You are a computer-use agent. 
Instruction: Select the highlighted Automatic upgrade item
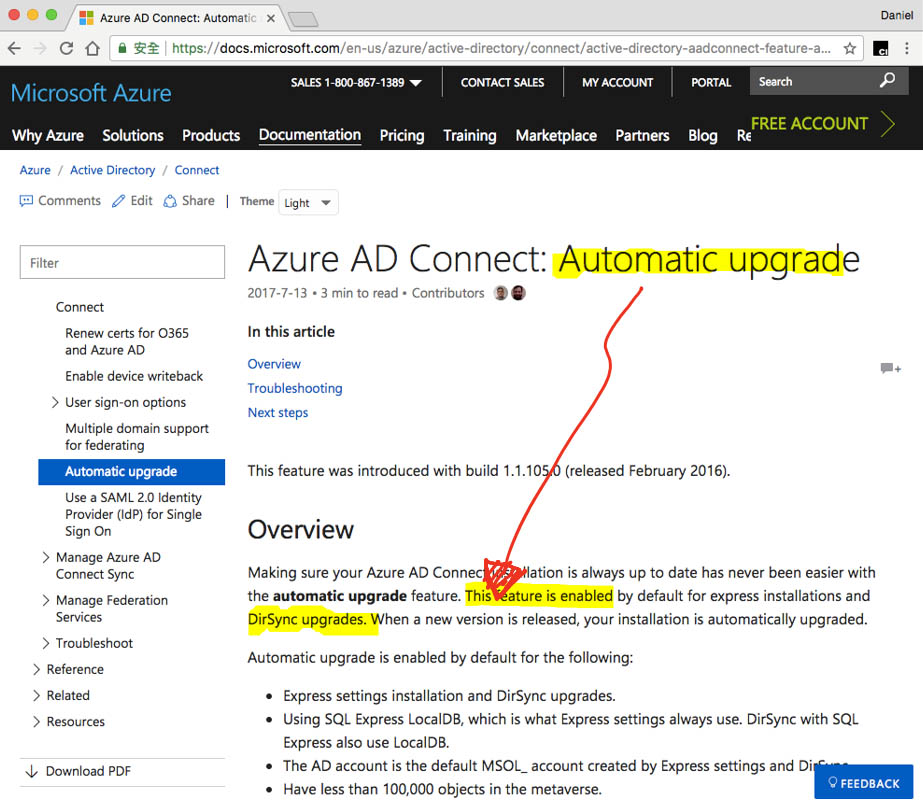click(132, 472)
